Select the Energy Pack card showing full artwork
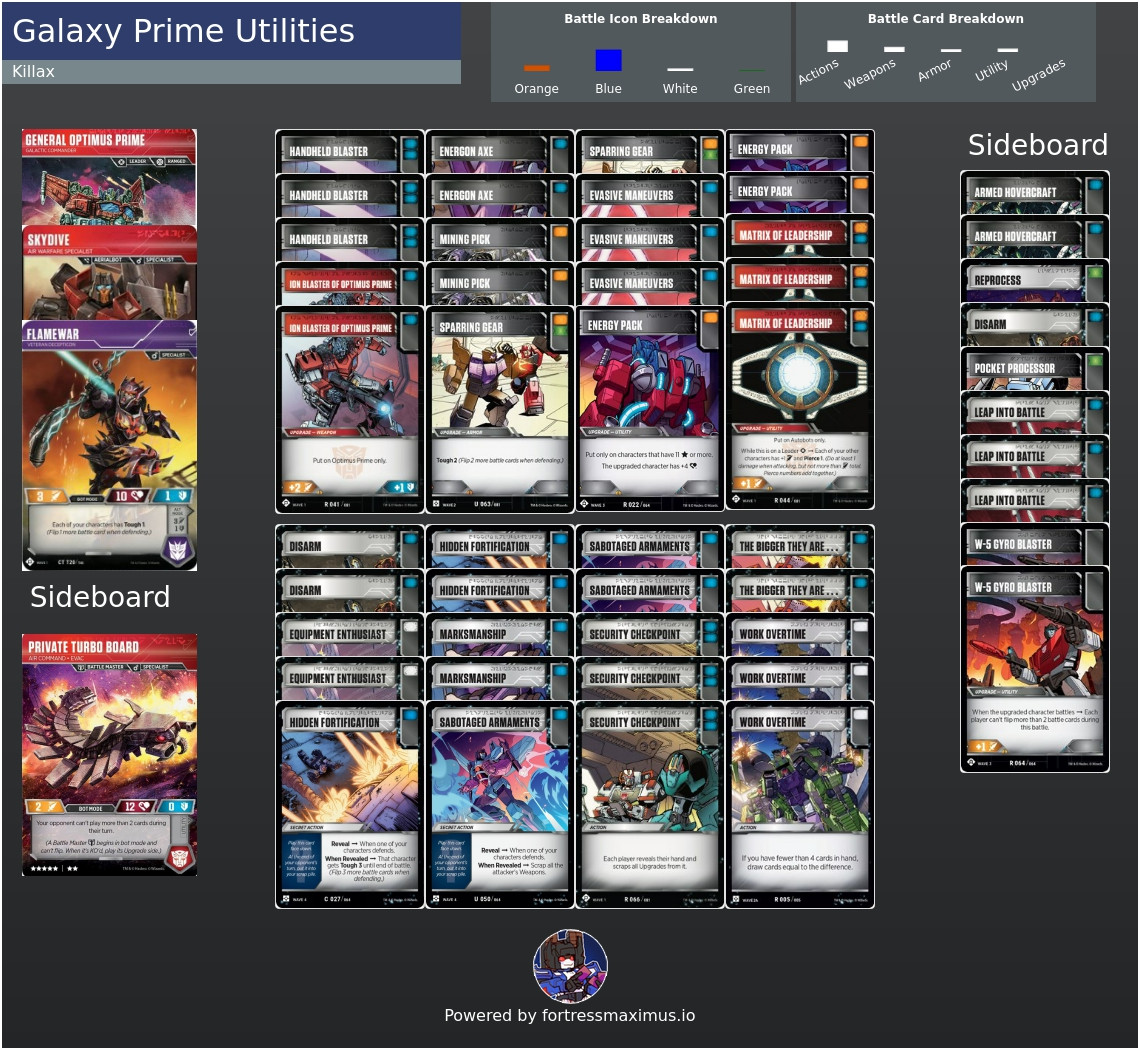The width and height of the screenshot is (1140, 1050). [649, 409]
